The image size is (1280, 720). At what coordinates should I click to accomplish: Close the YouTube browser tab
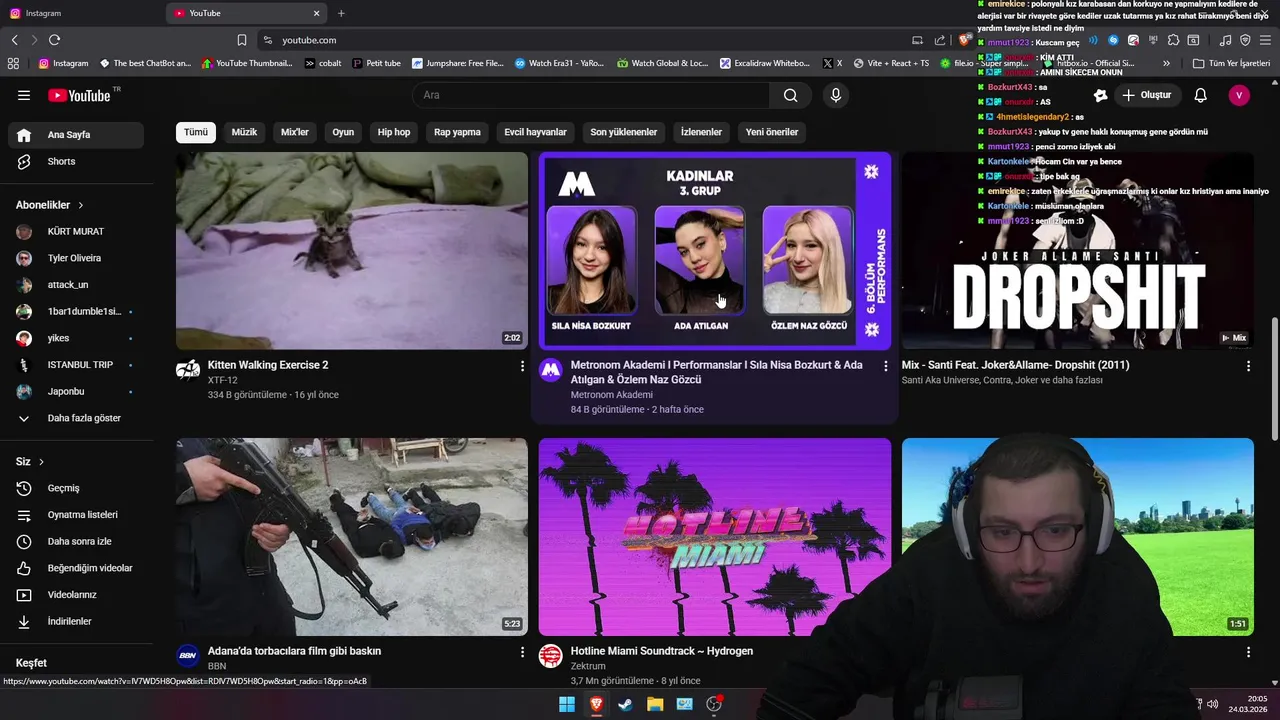point(317,13)
